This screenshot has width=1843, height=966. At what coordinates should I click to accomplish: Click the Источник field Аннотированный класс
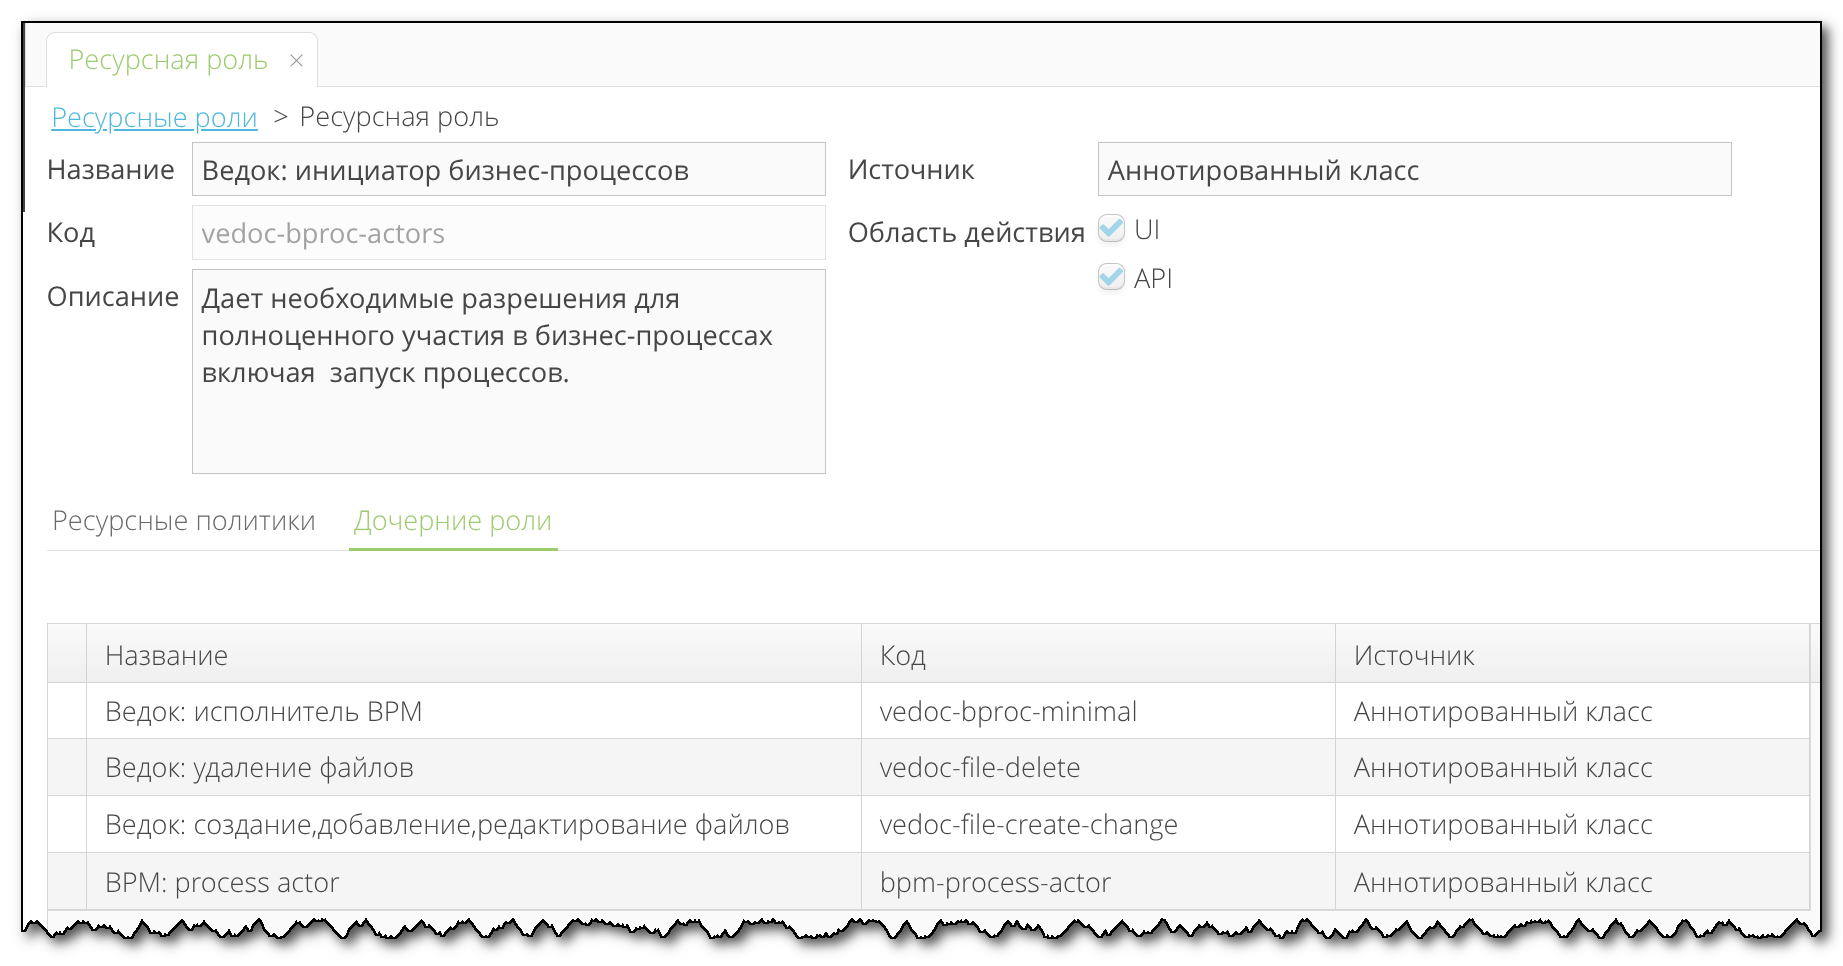[x=1413, y=170]
